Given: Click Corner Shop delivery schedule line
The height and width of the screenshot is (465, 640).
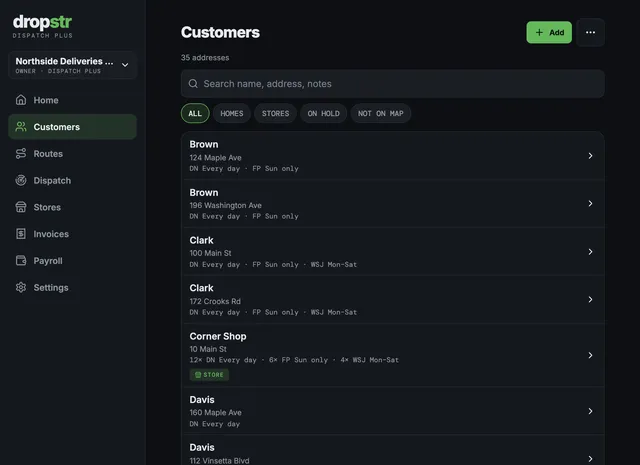Looking at the screenshot, I should coord(294,360).
